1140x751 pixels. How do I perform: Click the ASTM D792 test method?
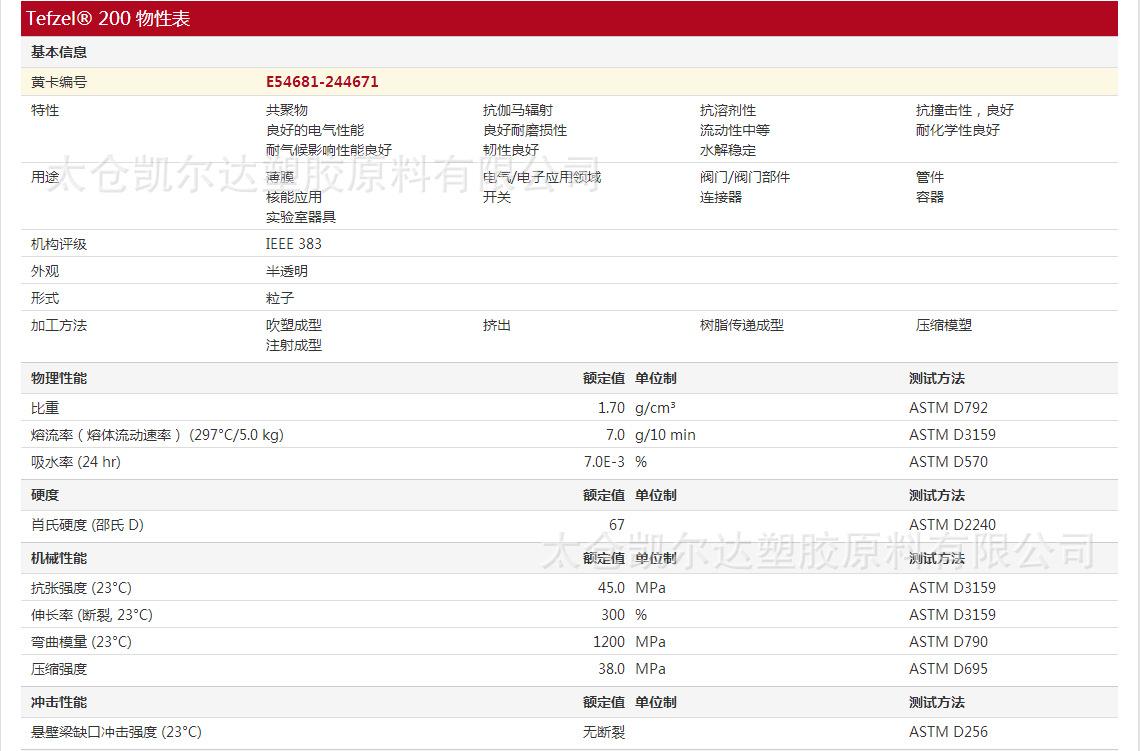(948, 408)
